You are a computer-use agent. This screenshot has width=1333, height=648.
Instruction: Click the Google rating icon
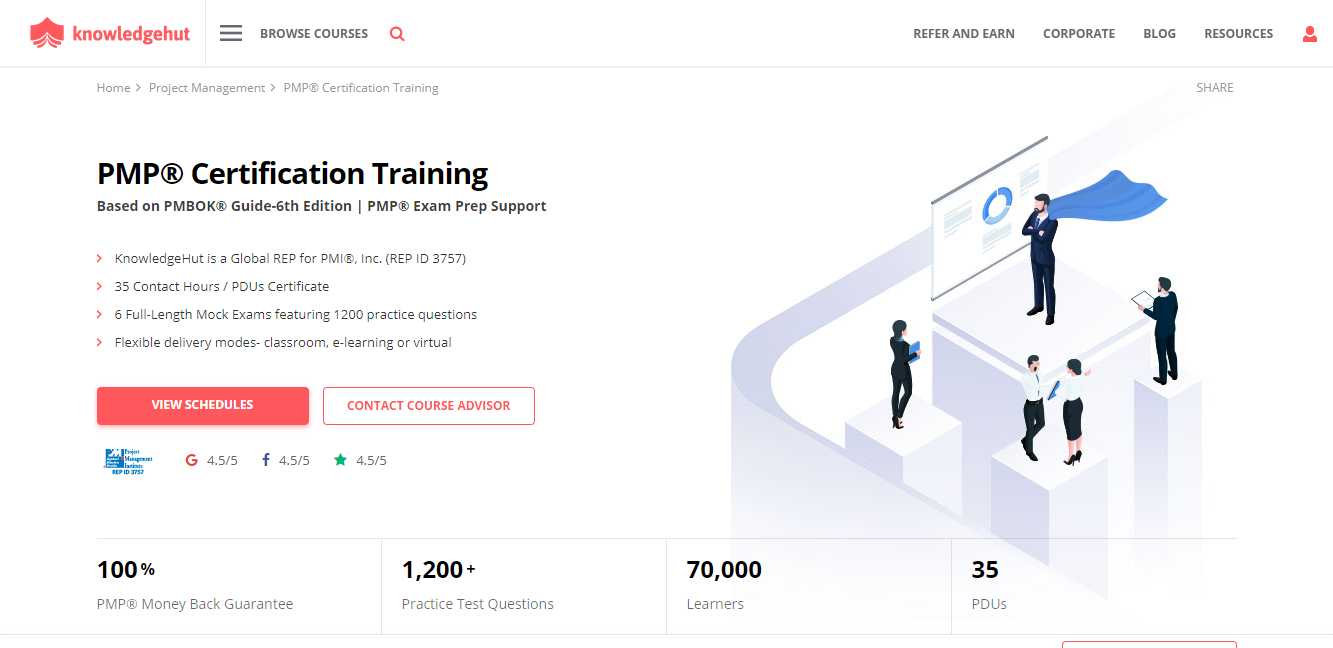(x=191, y=459)
